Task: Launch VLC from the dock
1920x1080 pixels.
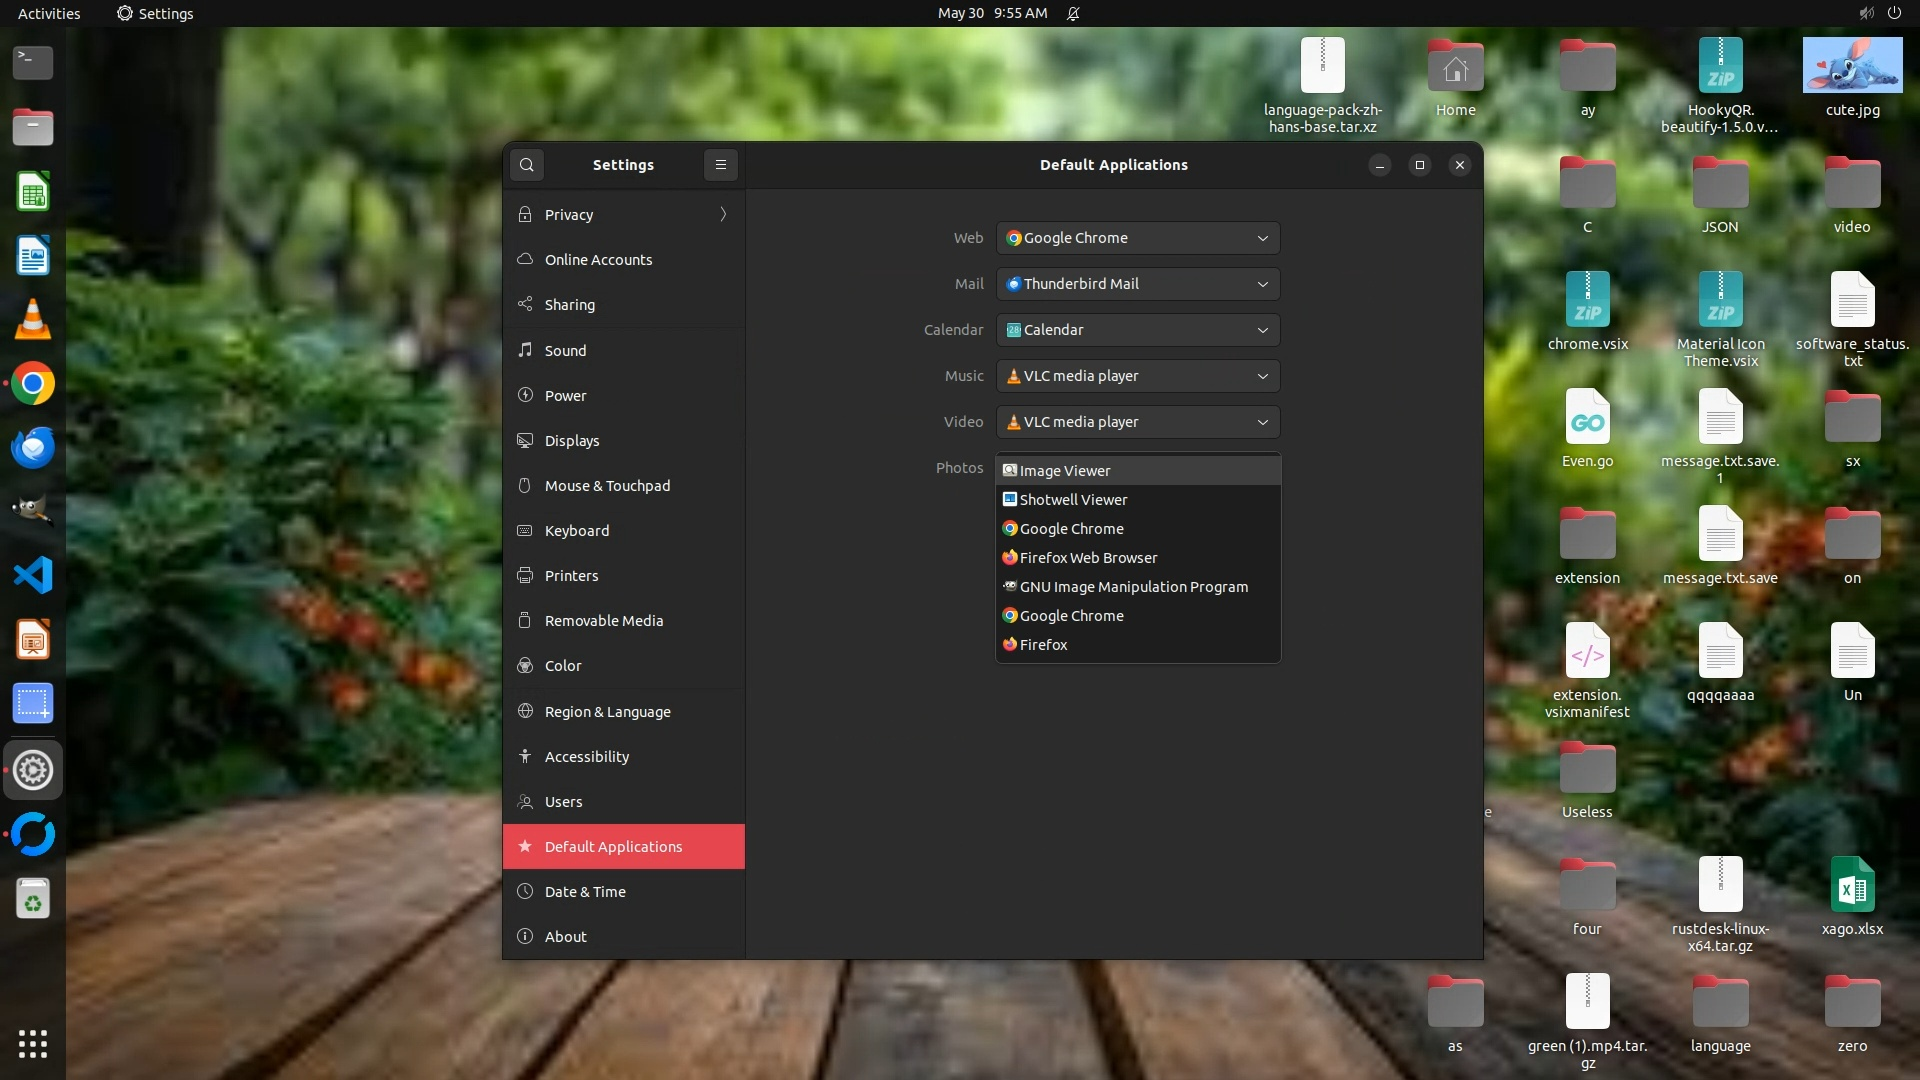Action: pos(33,320)
